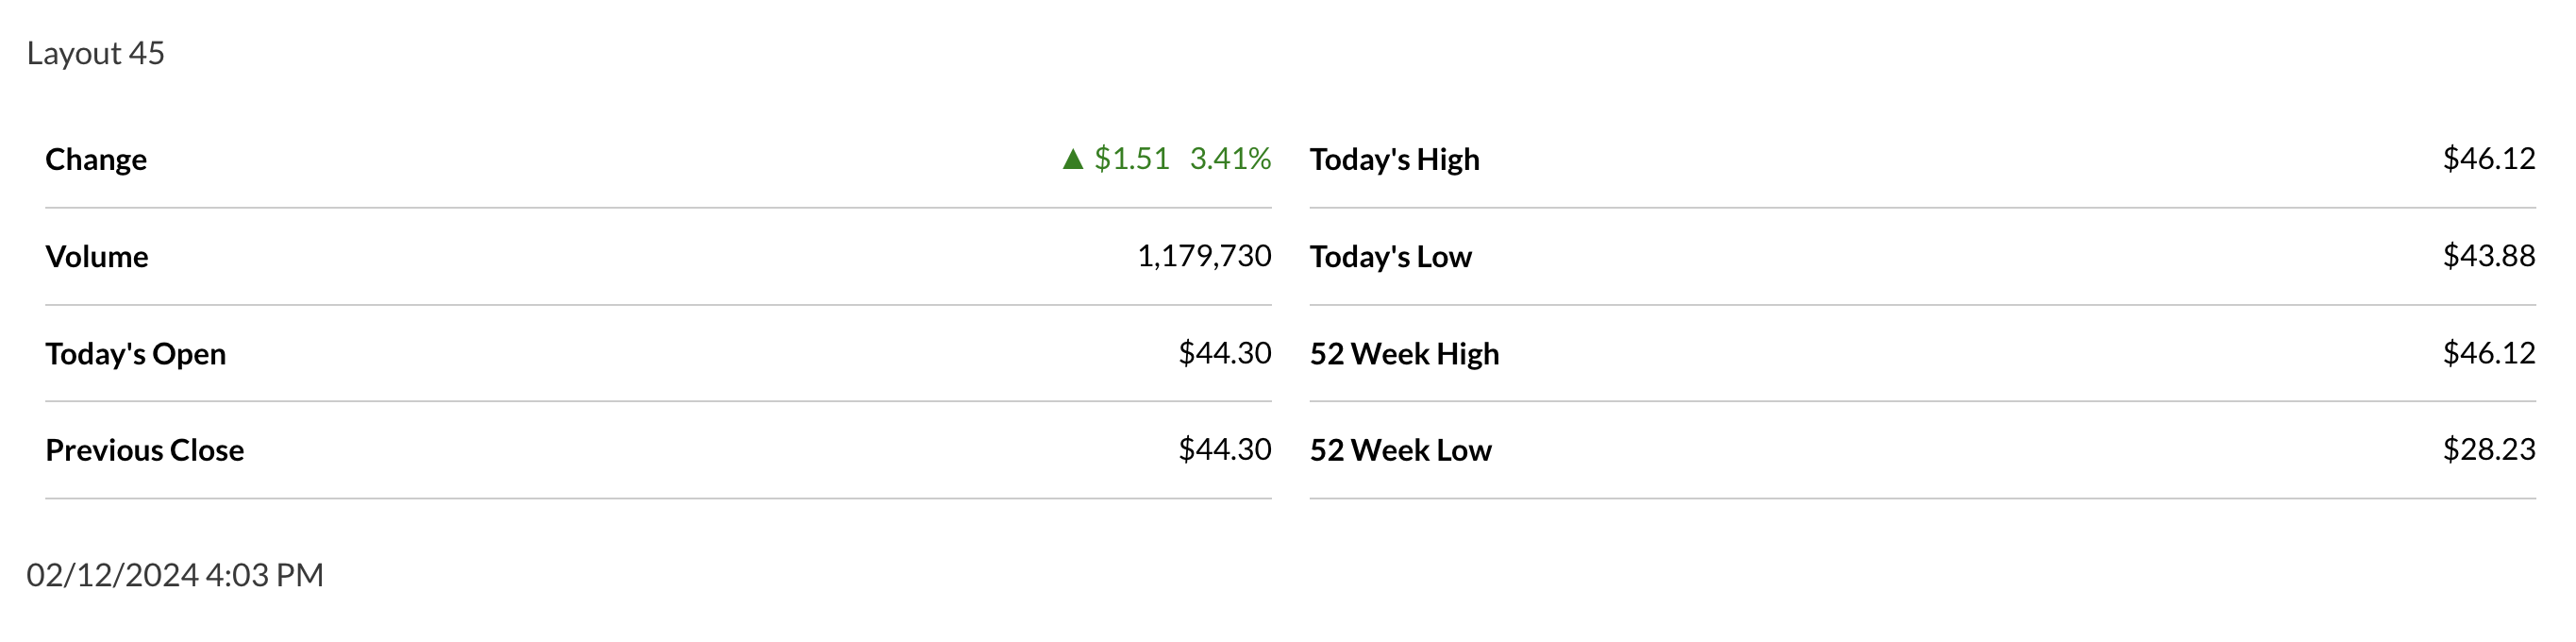Click the Today's High $46.12 value

coord(2488,158)
